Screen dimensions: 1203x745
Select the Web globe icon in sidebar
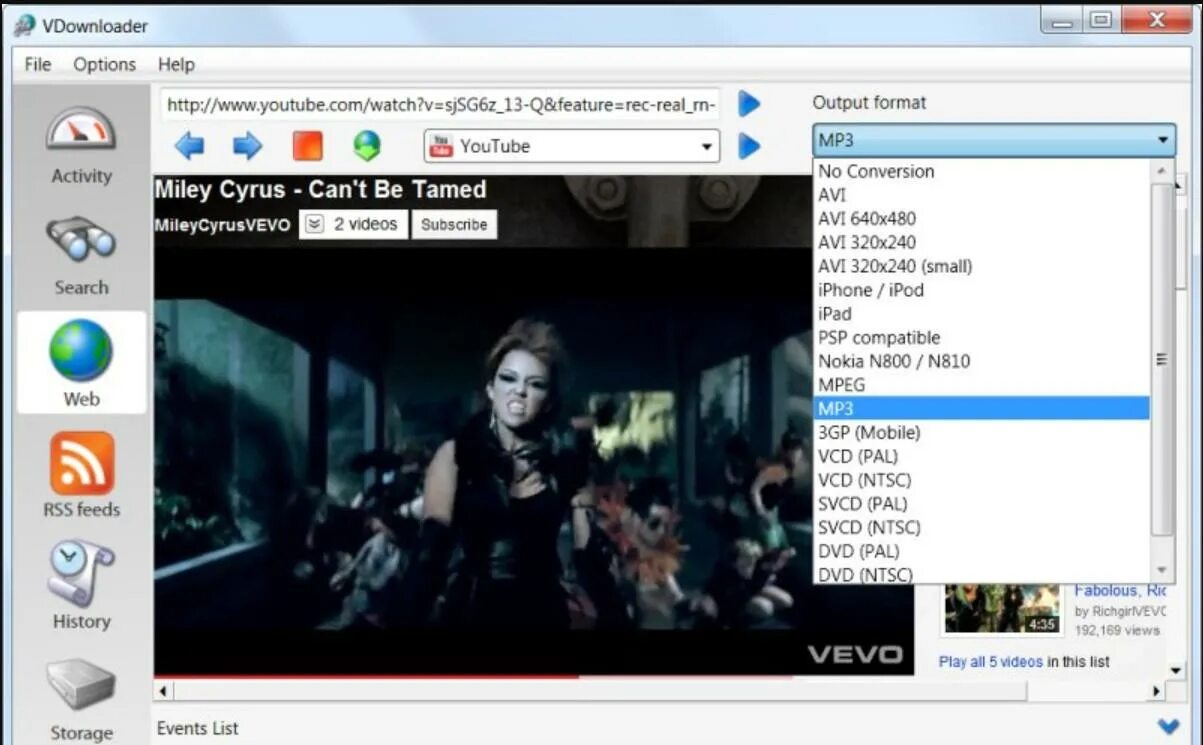[x=81, y=351]
